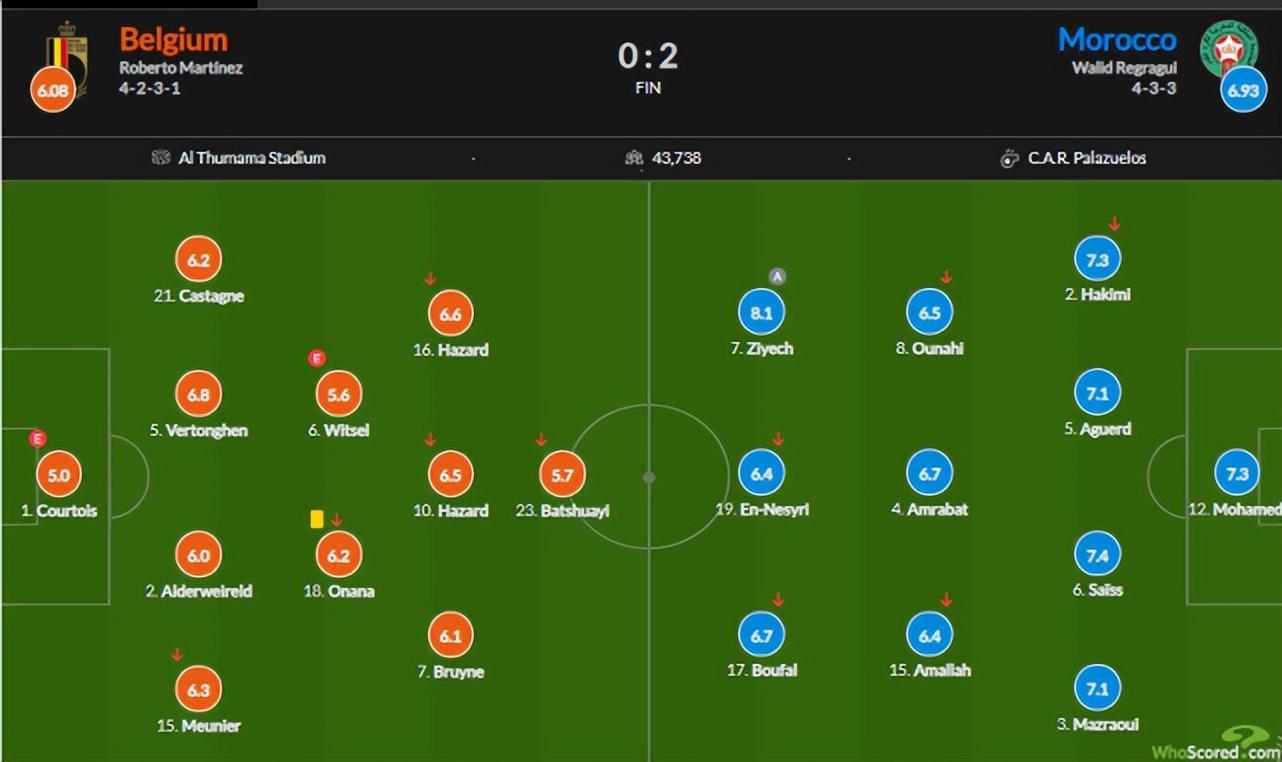The width and height of the screenshot is (1282, 762).
Task: Click Belgium's 6.08 team rating badge
Action: 53,88
